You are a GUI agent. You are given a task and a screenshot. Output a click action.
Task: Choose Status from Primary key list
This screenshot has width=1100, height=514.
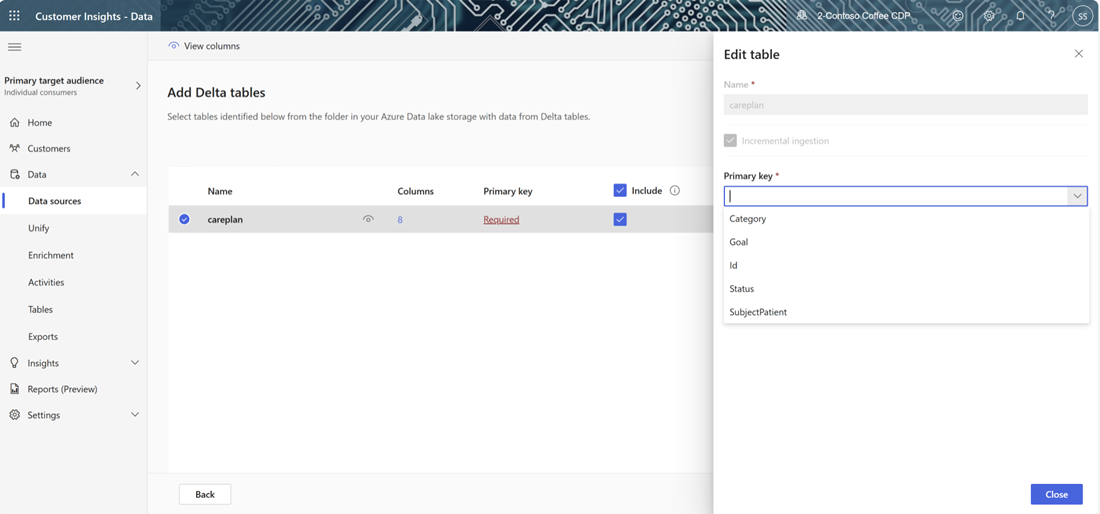(x=906, y=289)
